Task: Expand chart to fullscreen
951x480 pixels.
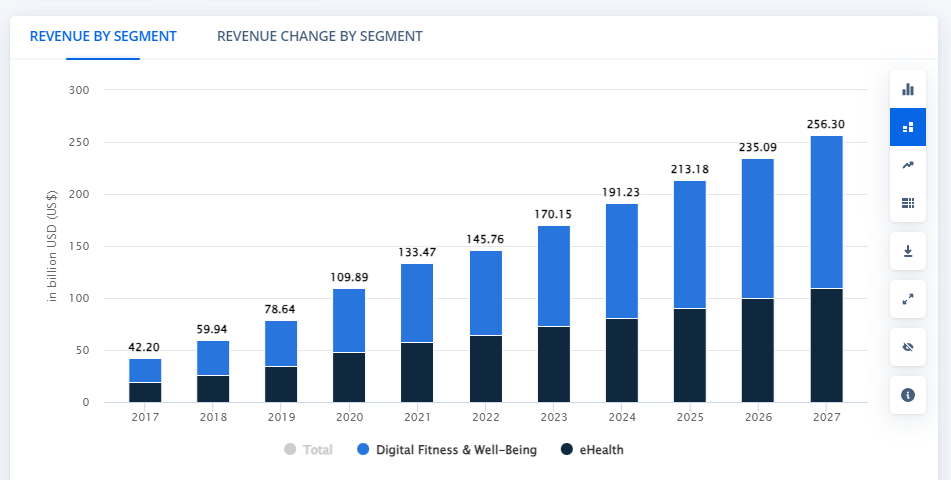Action: (x=908, y=299)
